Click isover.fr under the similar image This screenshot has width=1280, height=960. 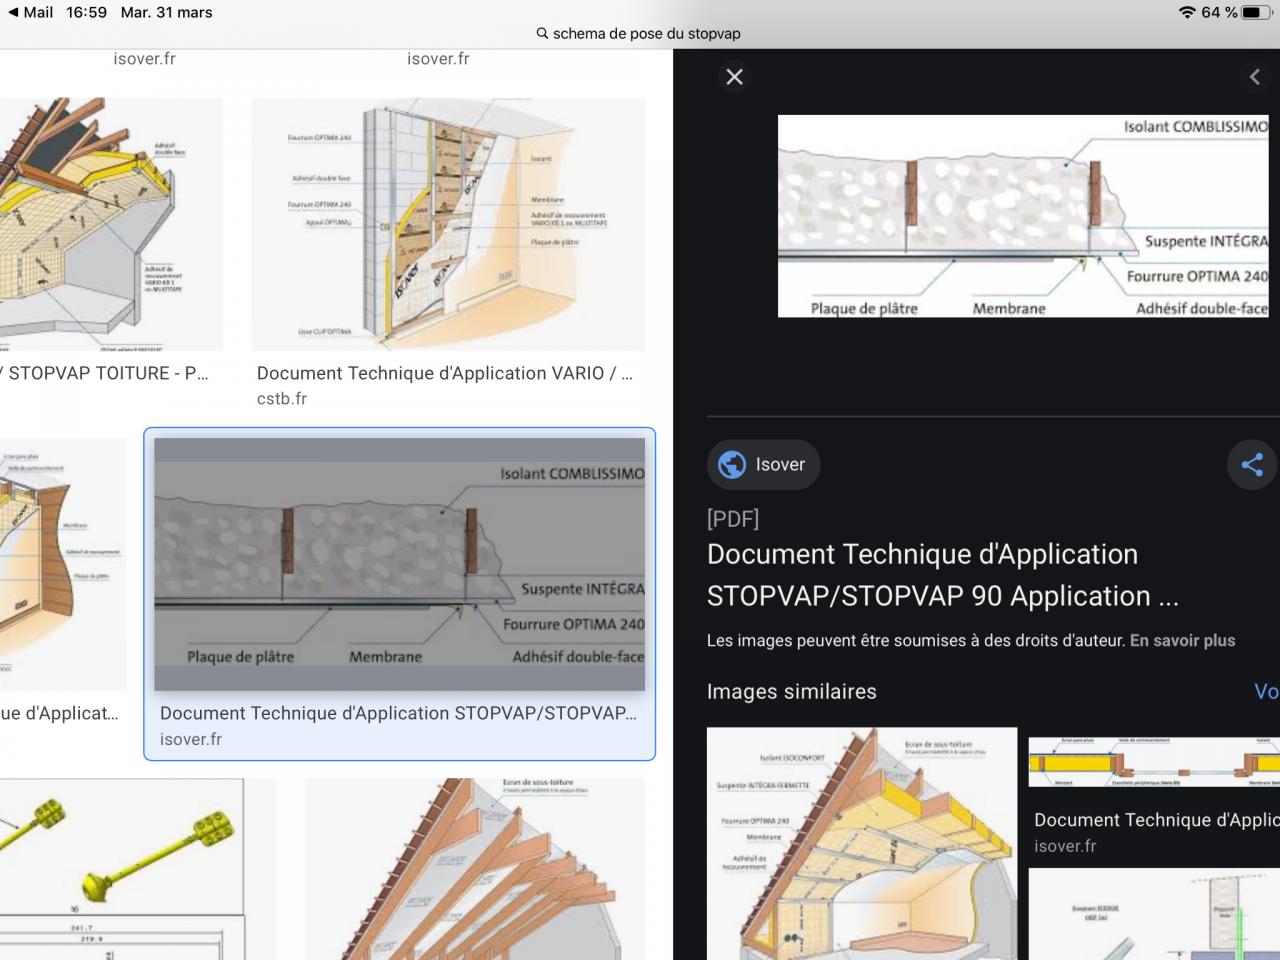click(x=1065, y=846)
